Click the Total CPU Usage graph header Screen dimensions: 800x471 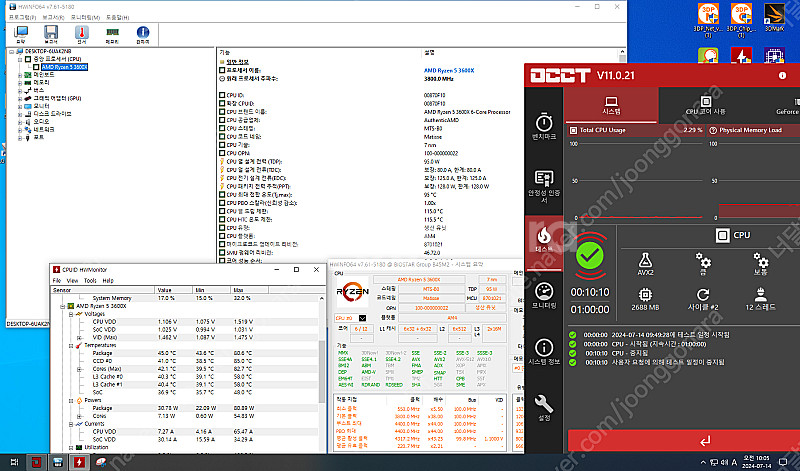click(x=636, y=130)
